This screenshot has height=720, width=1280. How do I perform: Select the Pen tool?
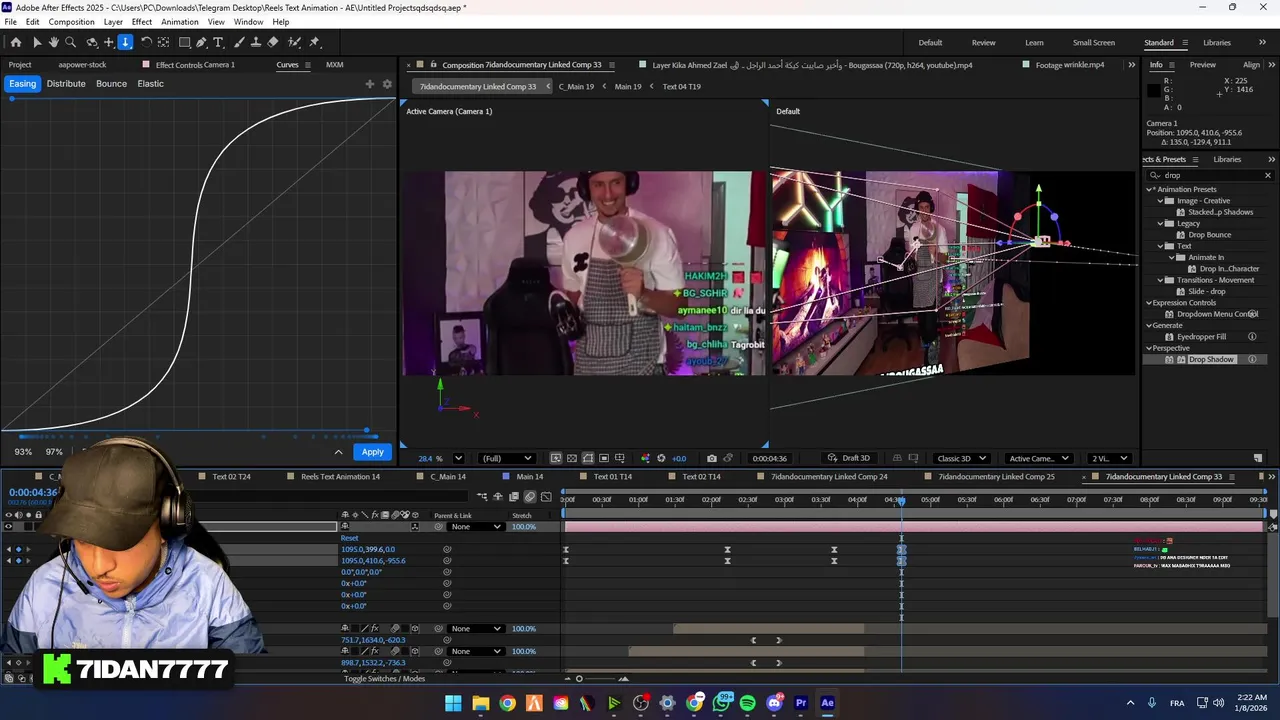(x=201, y=42)
